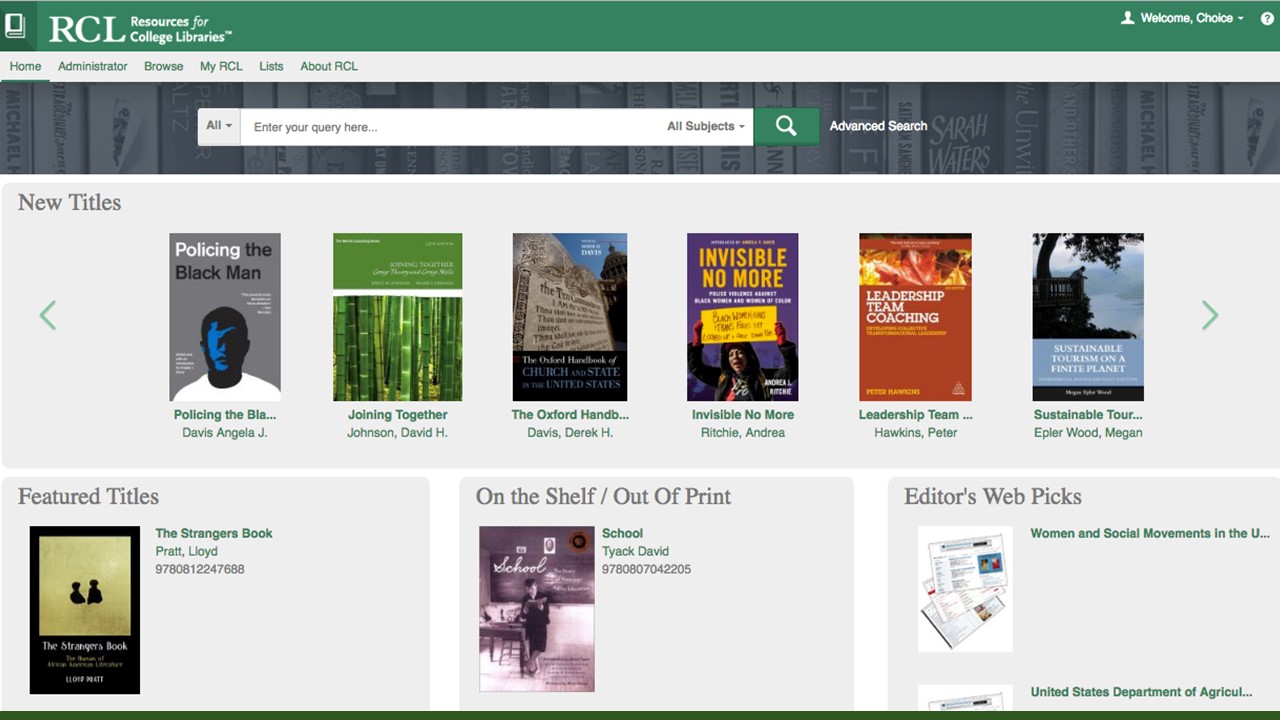Image resolution: width=1280 pixels, height=720 pixels.
Task: Click the Policing the Black Man cover
Action: pyautogui.click(x=225, y=317)
